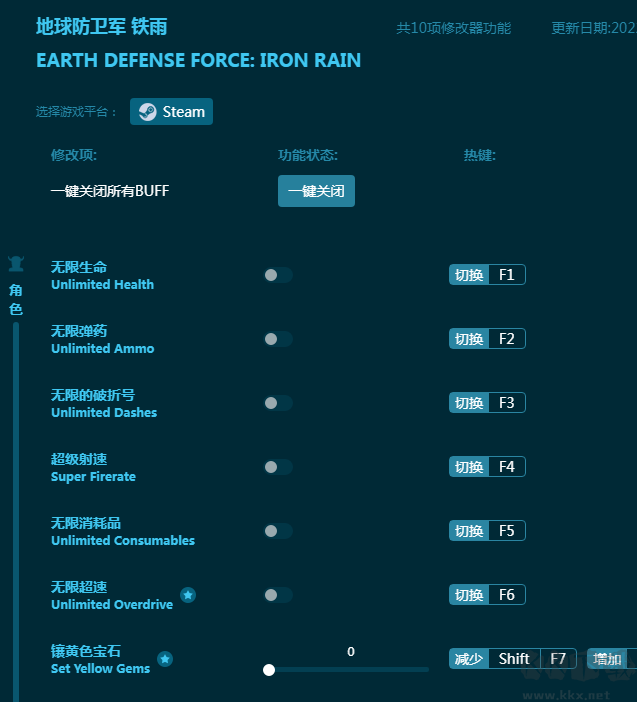
Task: Click the F2 hotkey field
Action: [506, 339]
